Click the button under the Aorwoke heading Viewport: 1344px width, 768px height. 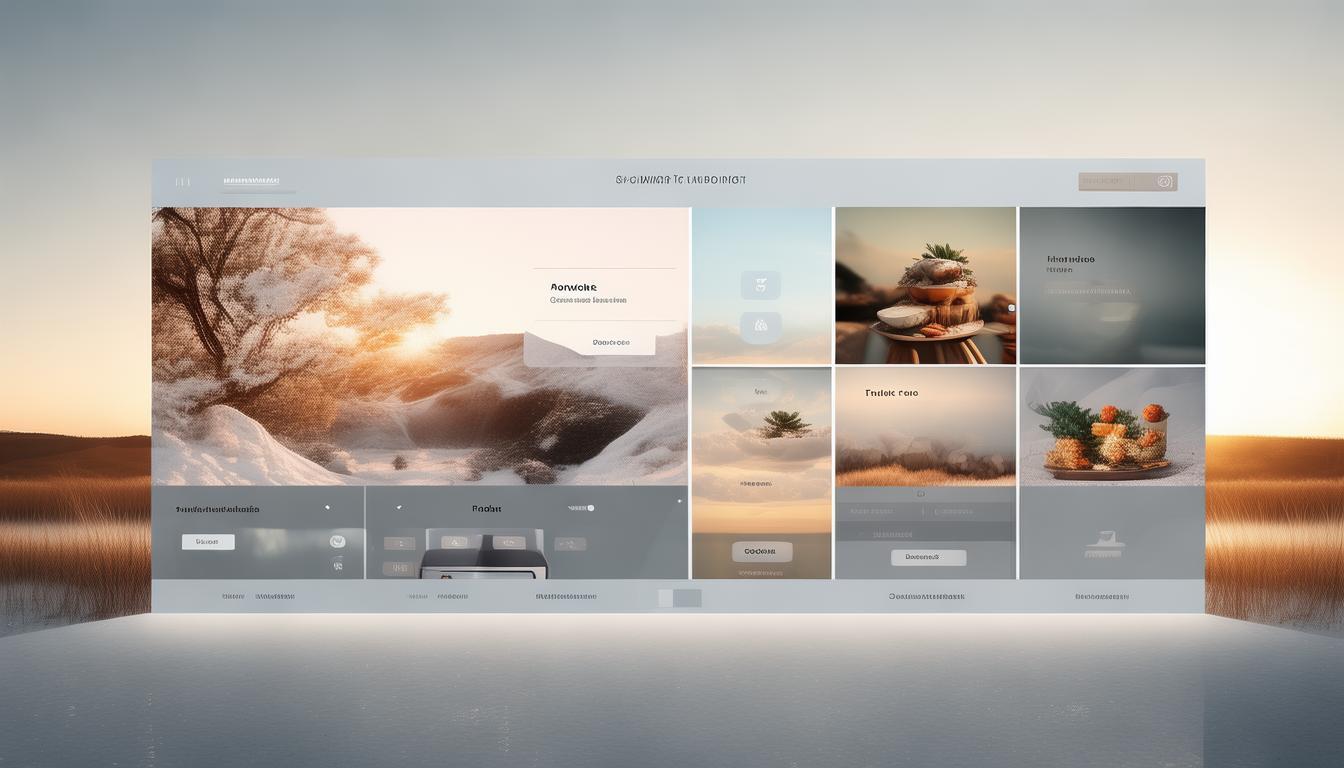click(610, 343)
